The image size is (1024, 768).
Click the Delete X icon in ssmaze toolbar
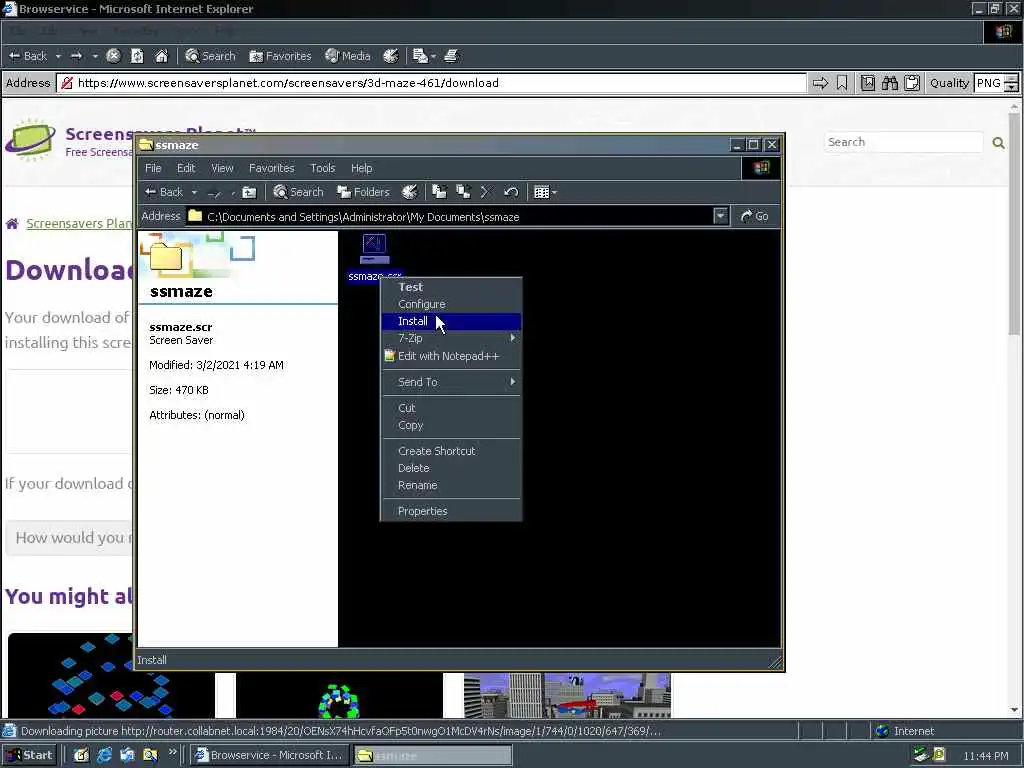pyautogui.click(x=486, y=192)
